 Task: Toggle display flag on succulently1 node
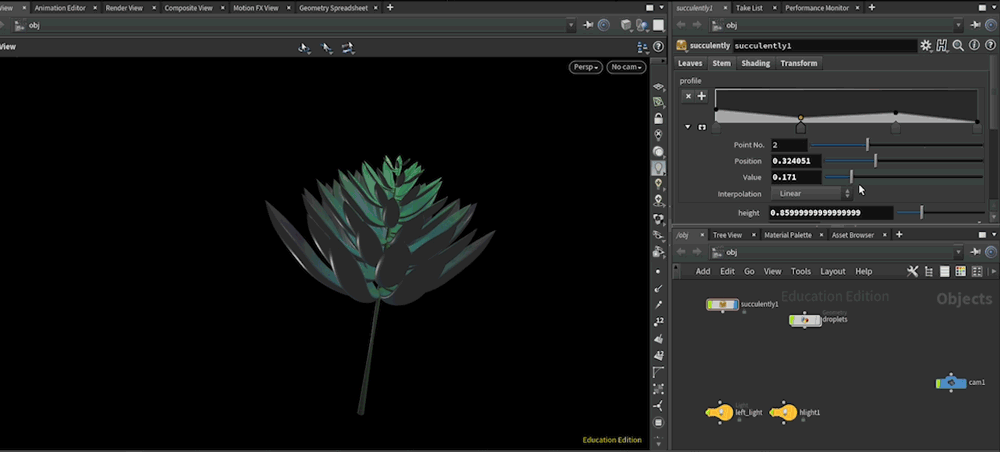735,305
